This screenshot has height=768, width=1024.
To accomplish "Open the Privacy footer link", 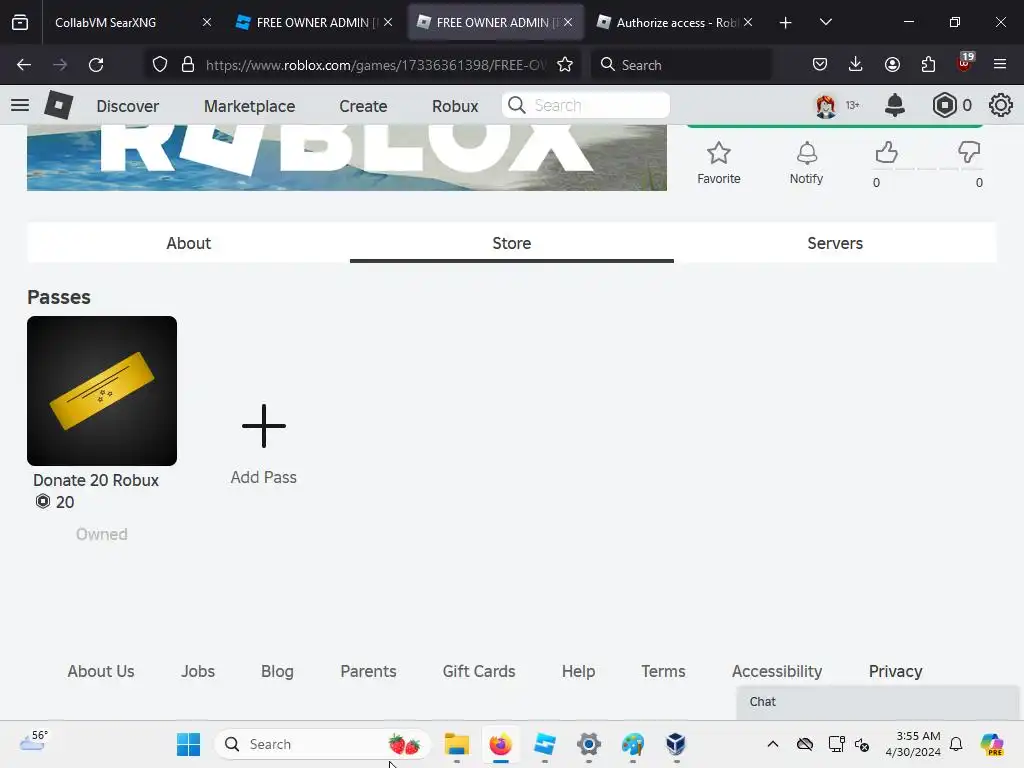I will pos(895,671).
